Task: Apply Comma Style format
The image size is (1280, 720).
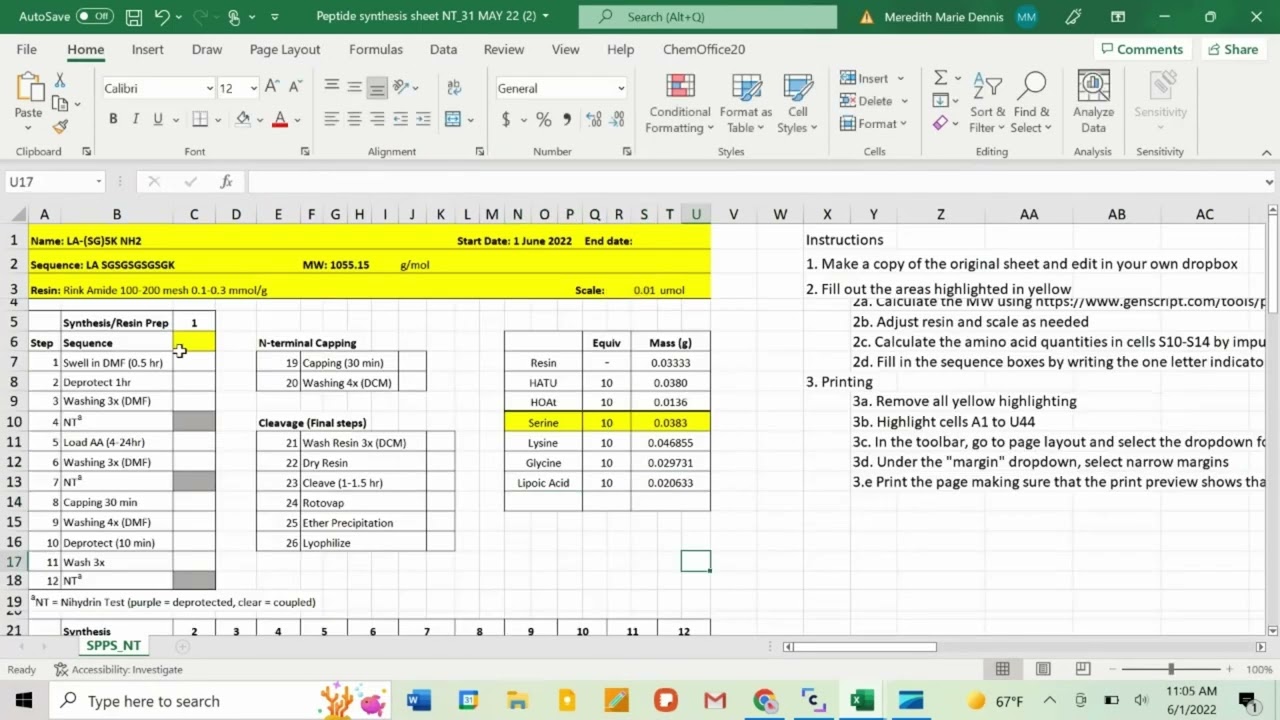Action: pyautogui.click(x=567, y=119)
